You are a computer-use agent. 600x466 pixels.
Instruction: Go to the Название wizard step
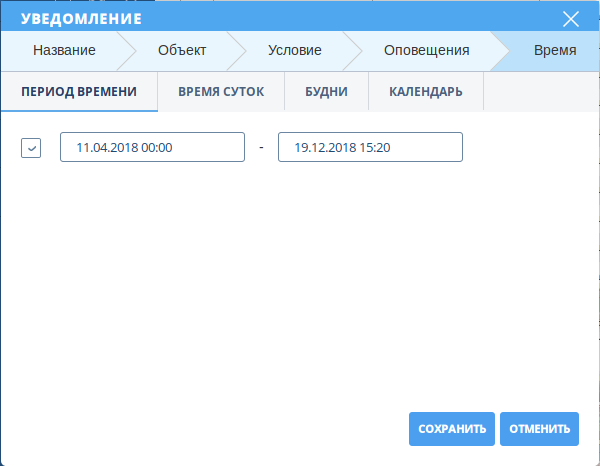tap(64, 51)
